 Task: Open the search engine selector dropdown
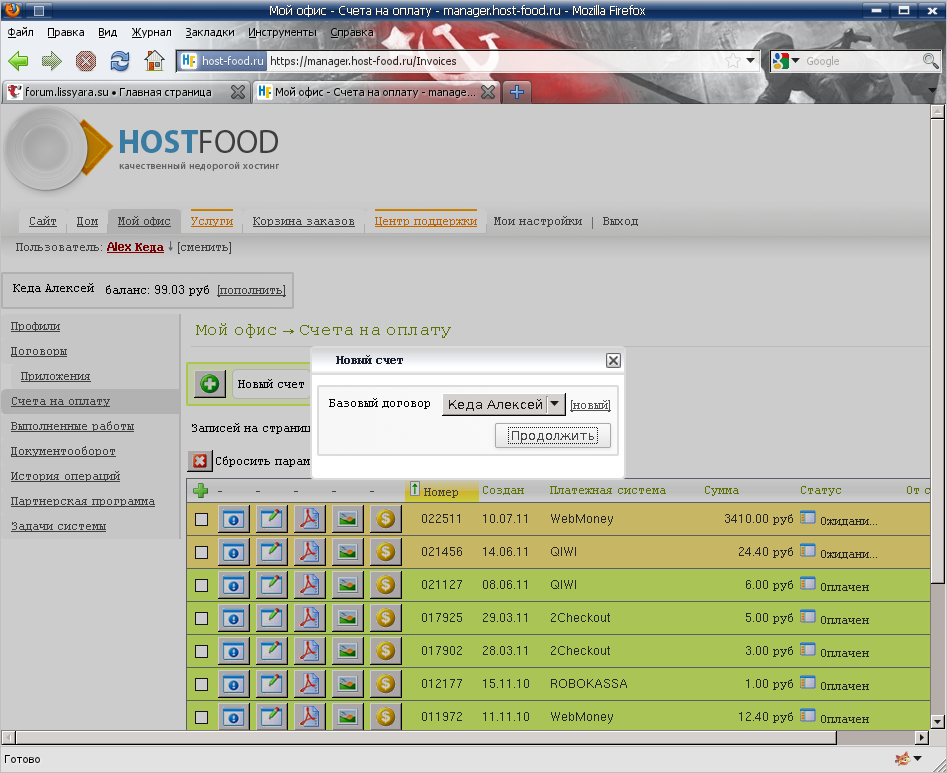tap(786, 60)
